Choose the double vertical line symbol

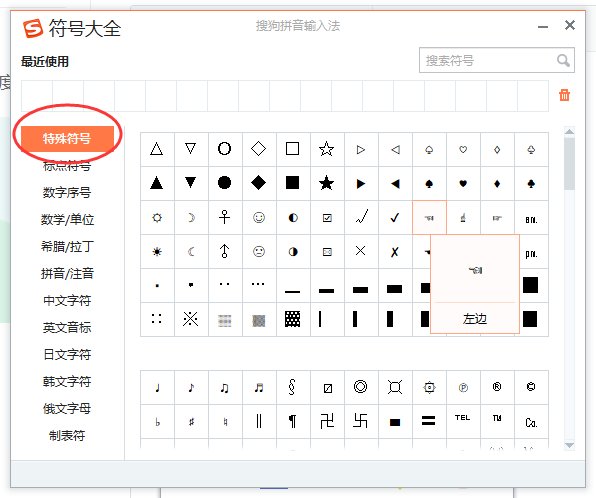tap(259, 421)
